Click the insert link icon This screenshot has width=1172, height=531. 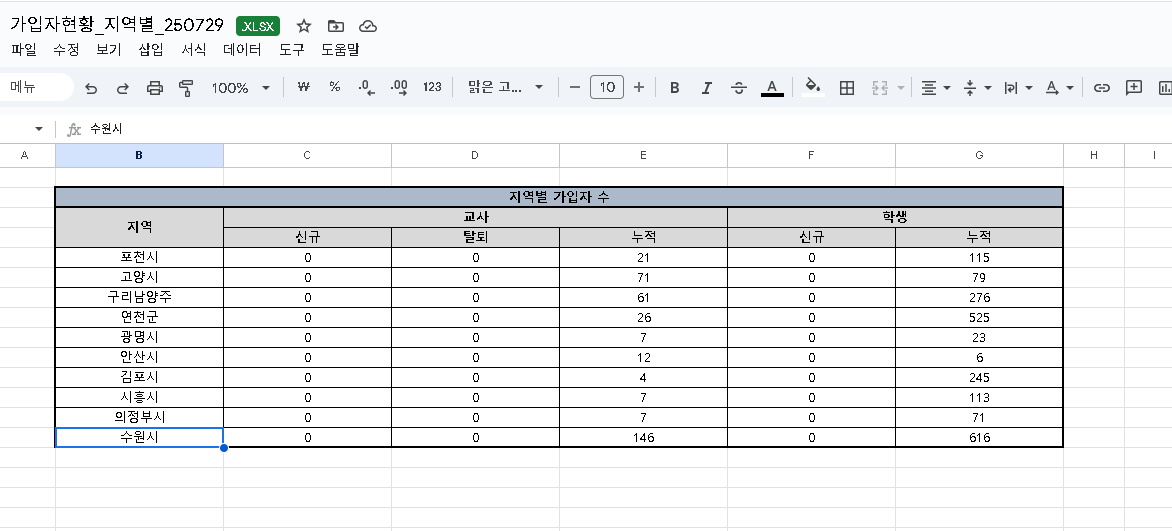click(x=1102, y=88)
